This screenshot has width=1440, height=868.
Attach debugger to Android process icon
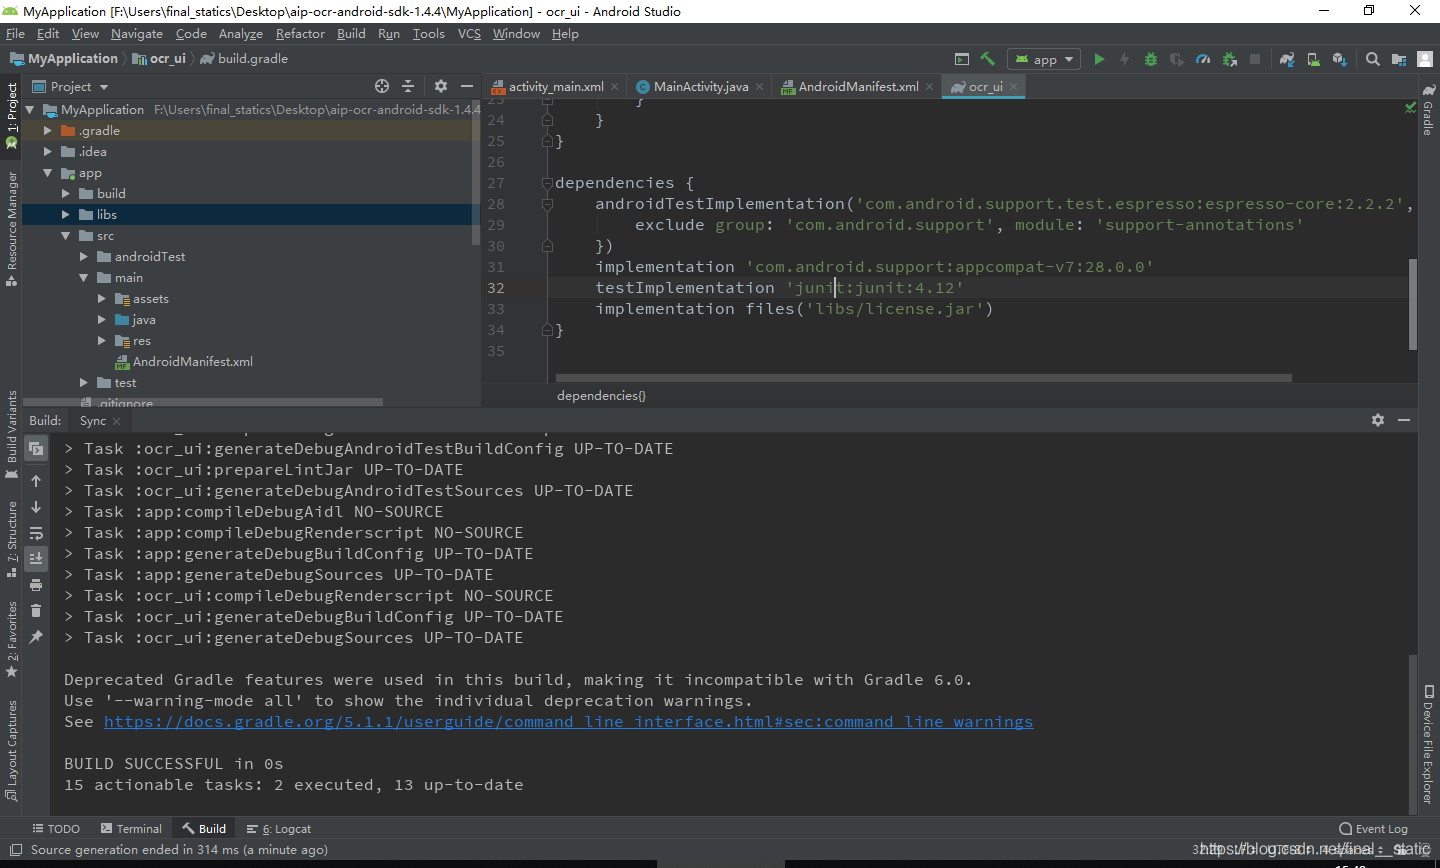click(1229, 59)
